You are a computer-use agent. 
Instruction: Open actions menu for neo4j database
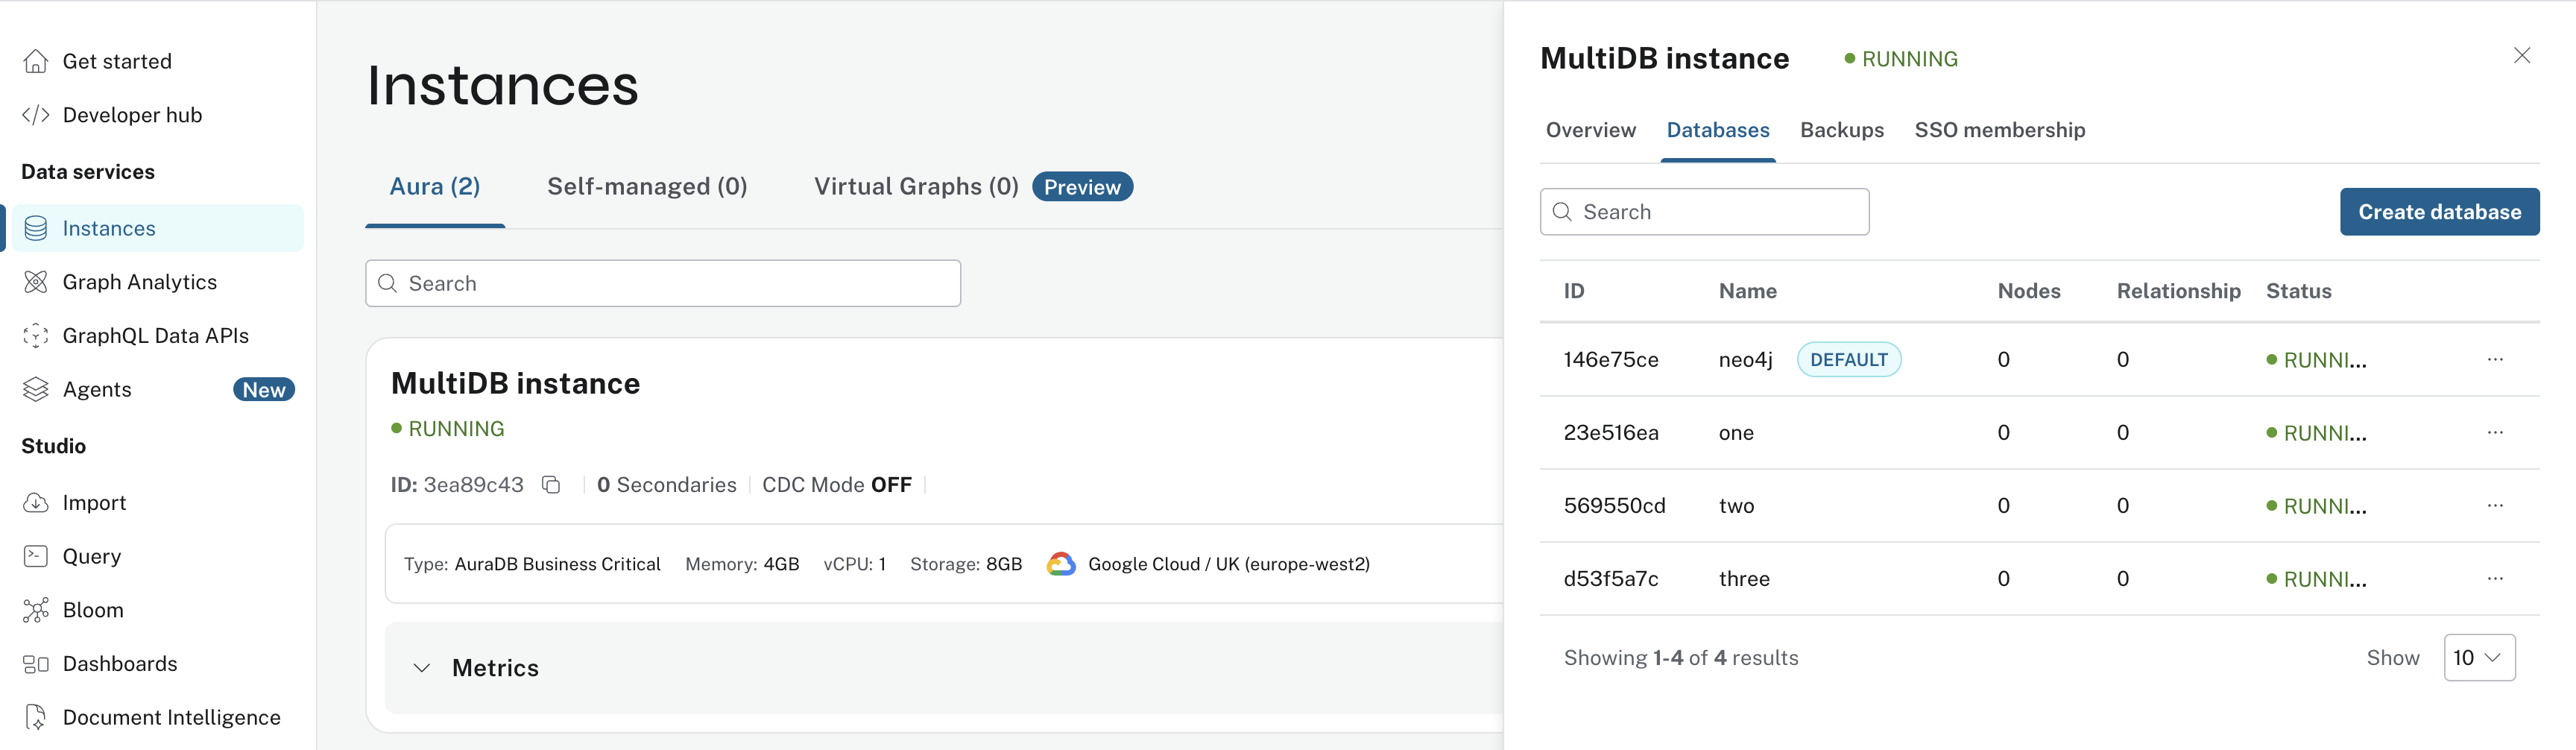(2495, 359)
